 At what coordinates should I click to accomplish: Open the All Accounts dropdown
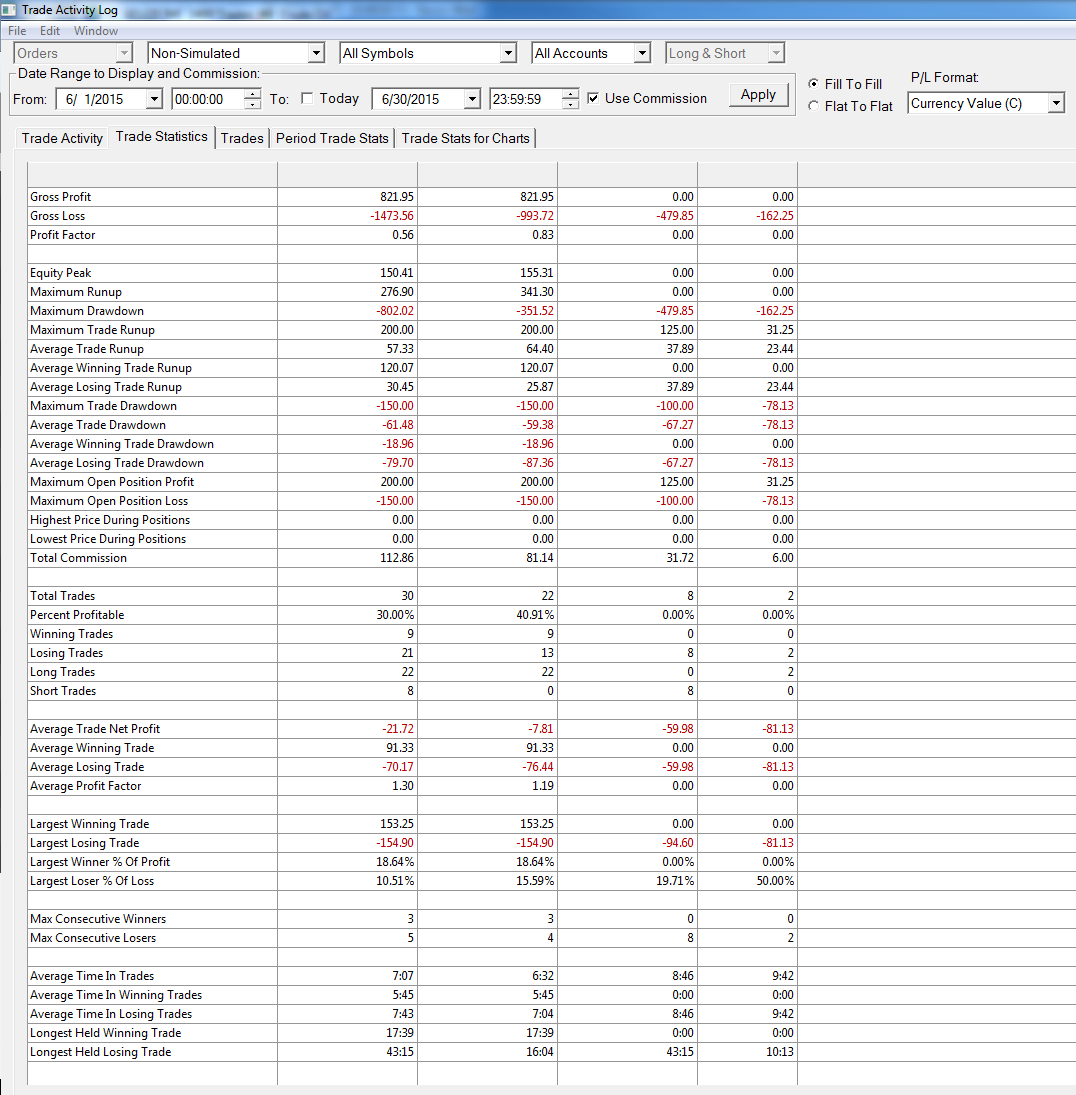(642, 53)
